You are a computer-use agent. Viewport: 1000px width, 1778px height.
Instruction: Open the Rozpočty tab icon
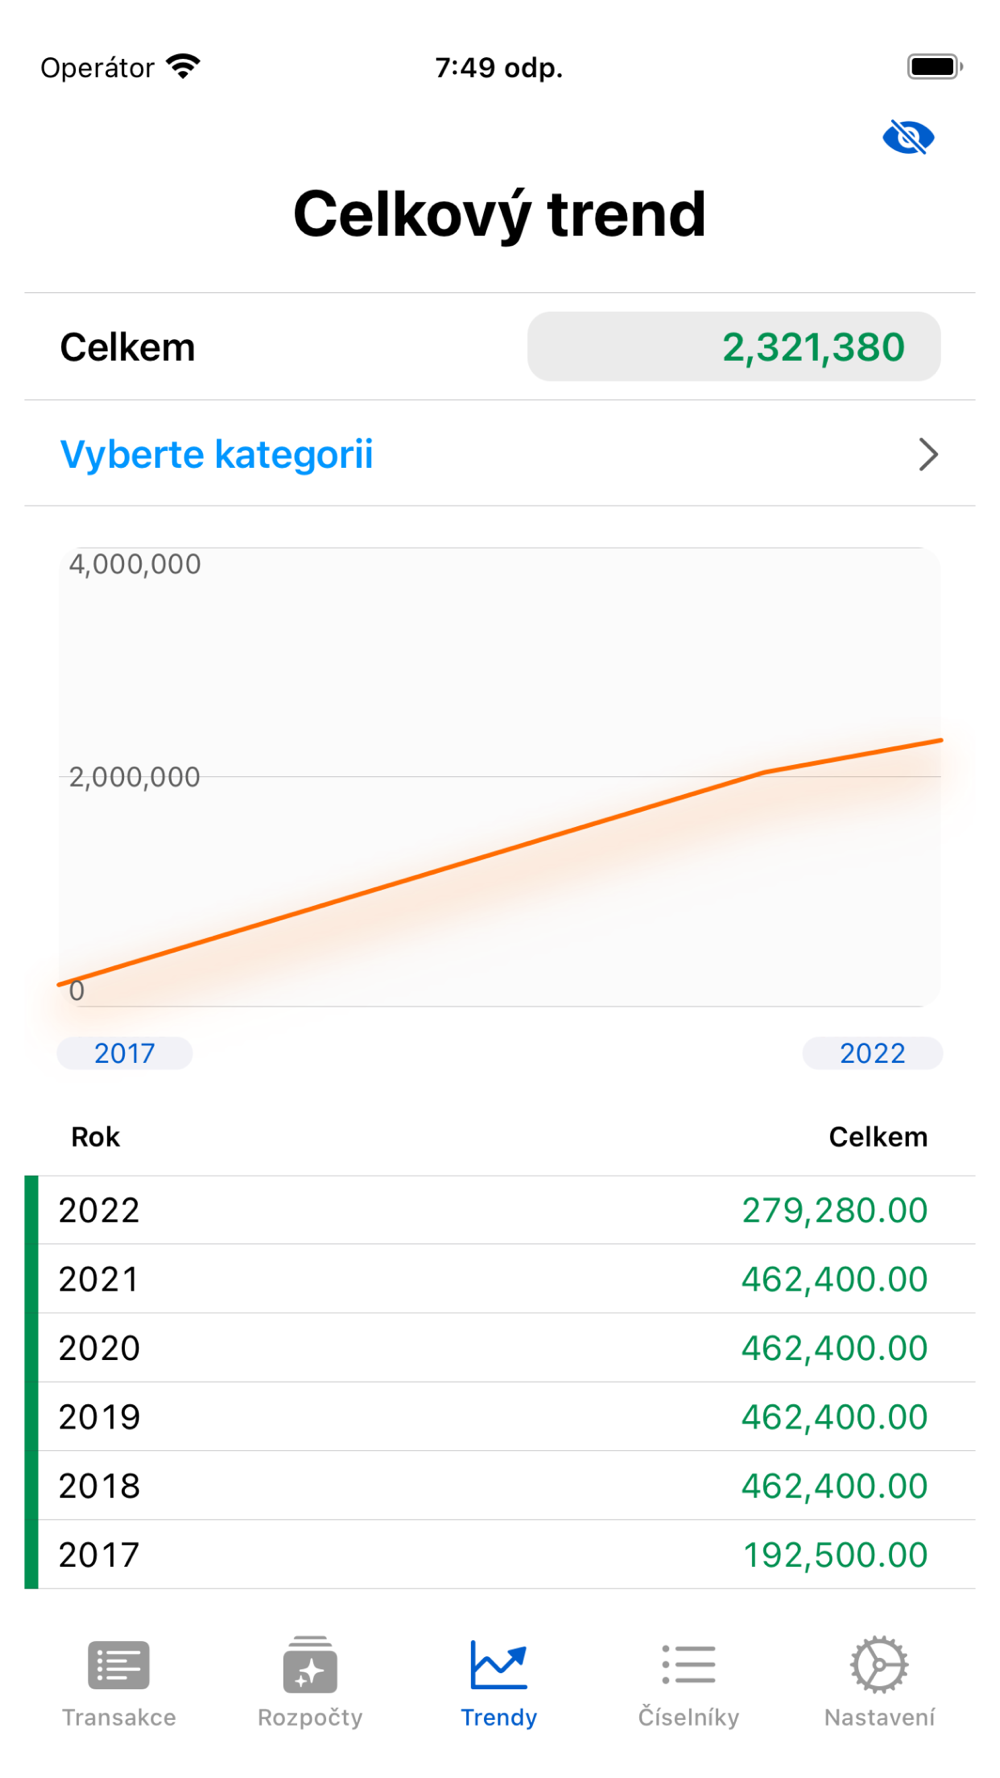pyautogui.click(x=310, y=1665)
